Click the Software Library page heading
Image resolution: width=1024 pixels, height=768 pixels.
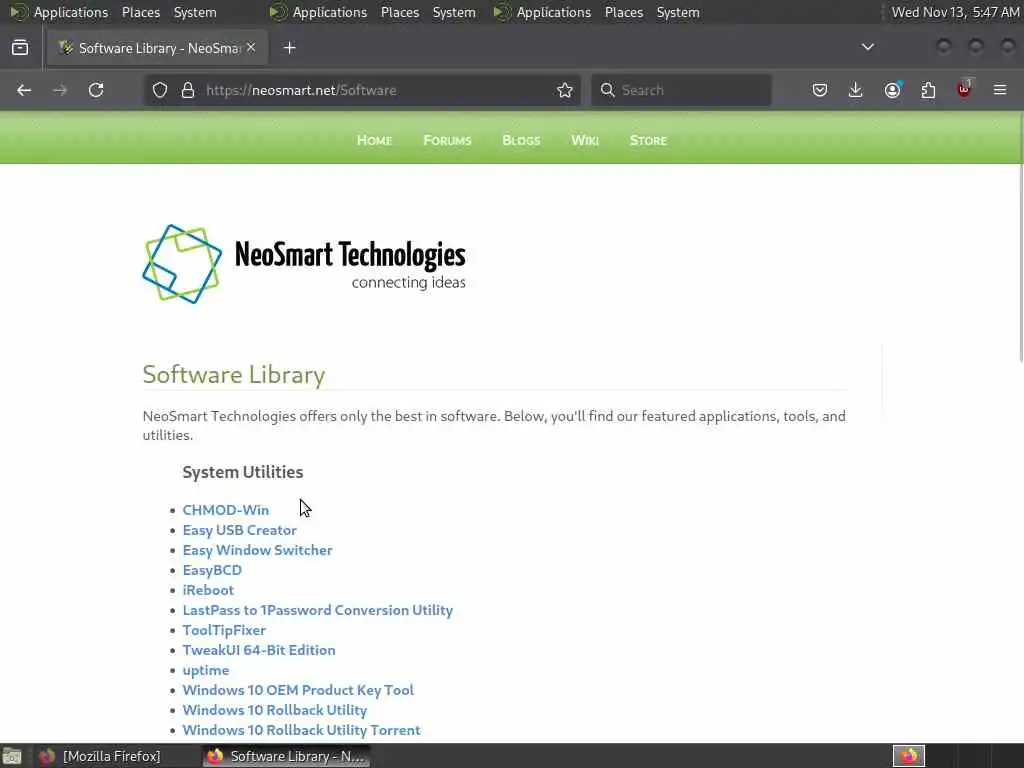234,375
